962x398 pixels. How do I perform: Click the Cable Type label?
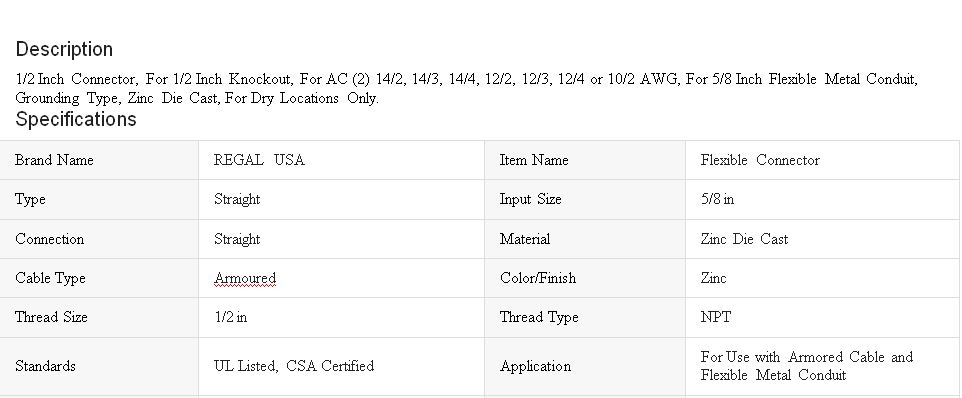(50, 278)
